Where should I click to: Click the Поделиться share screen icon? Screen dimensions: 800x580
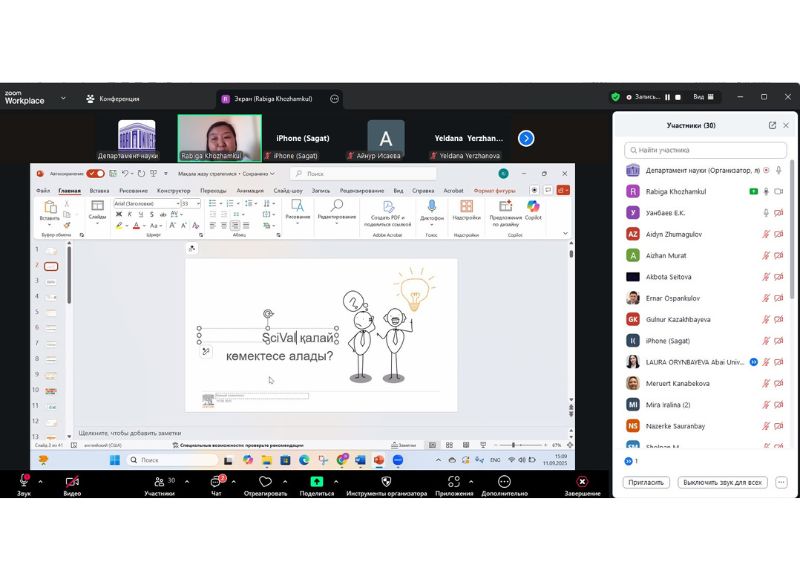[316, 482]
